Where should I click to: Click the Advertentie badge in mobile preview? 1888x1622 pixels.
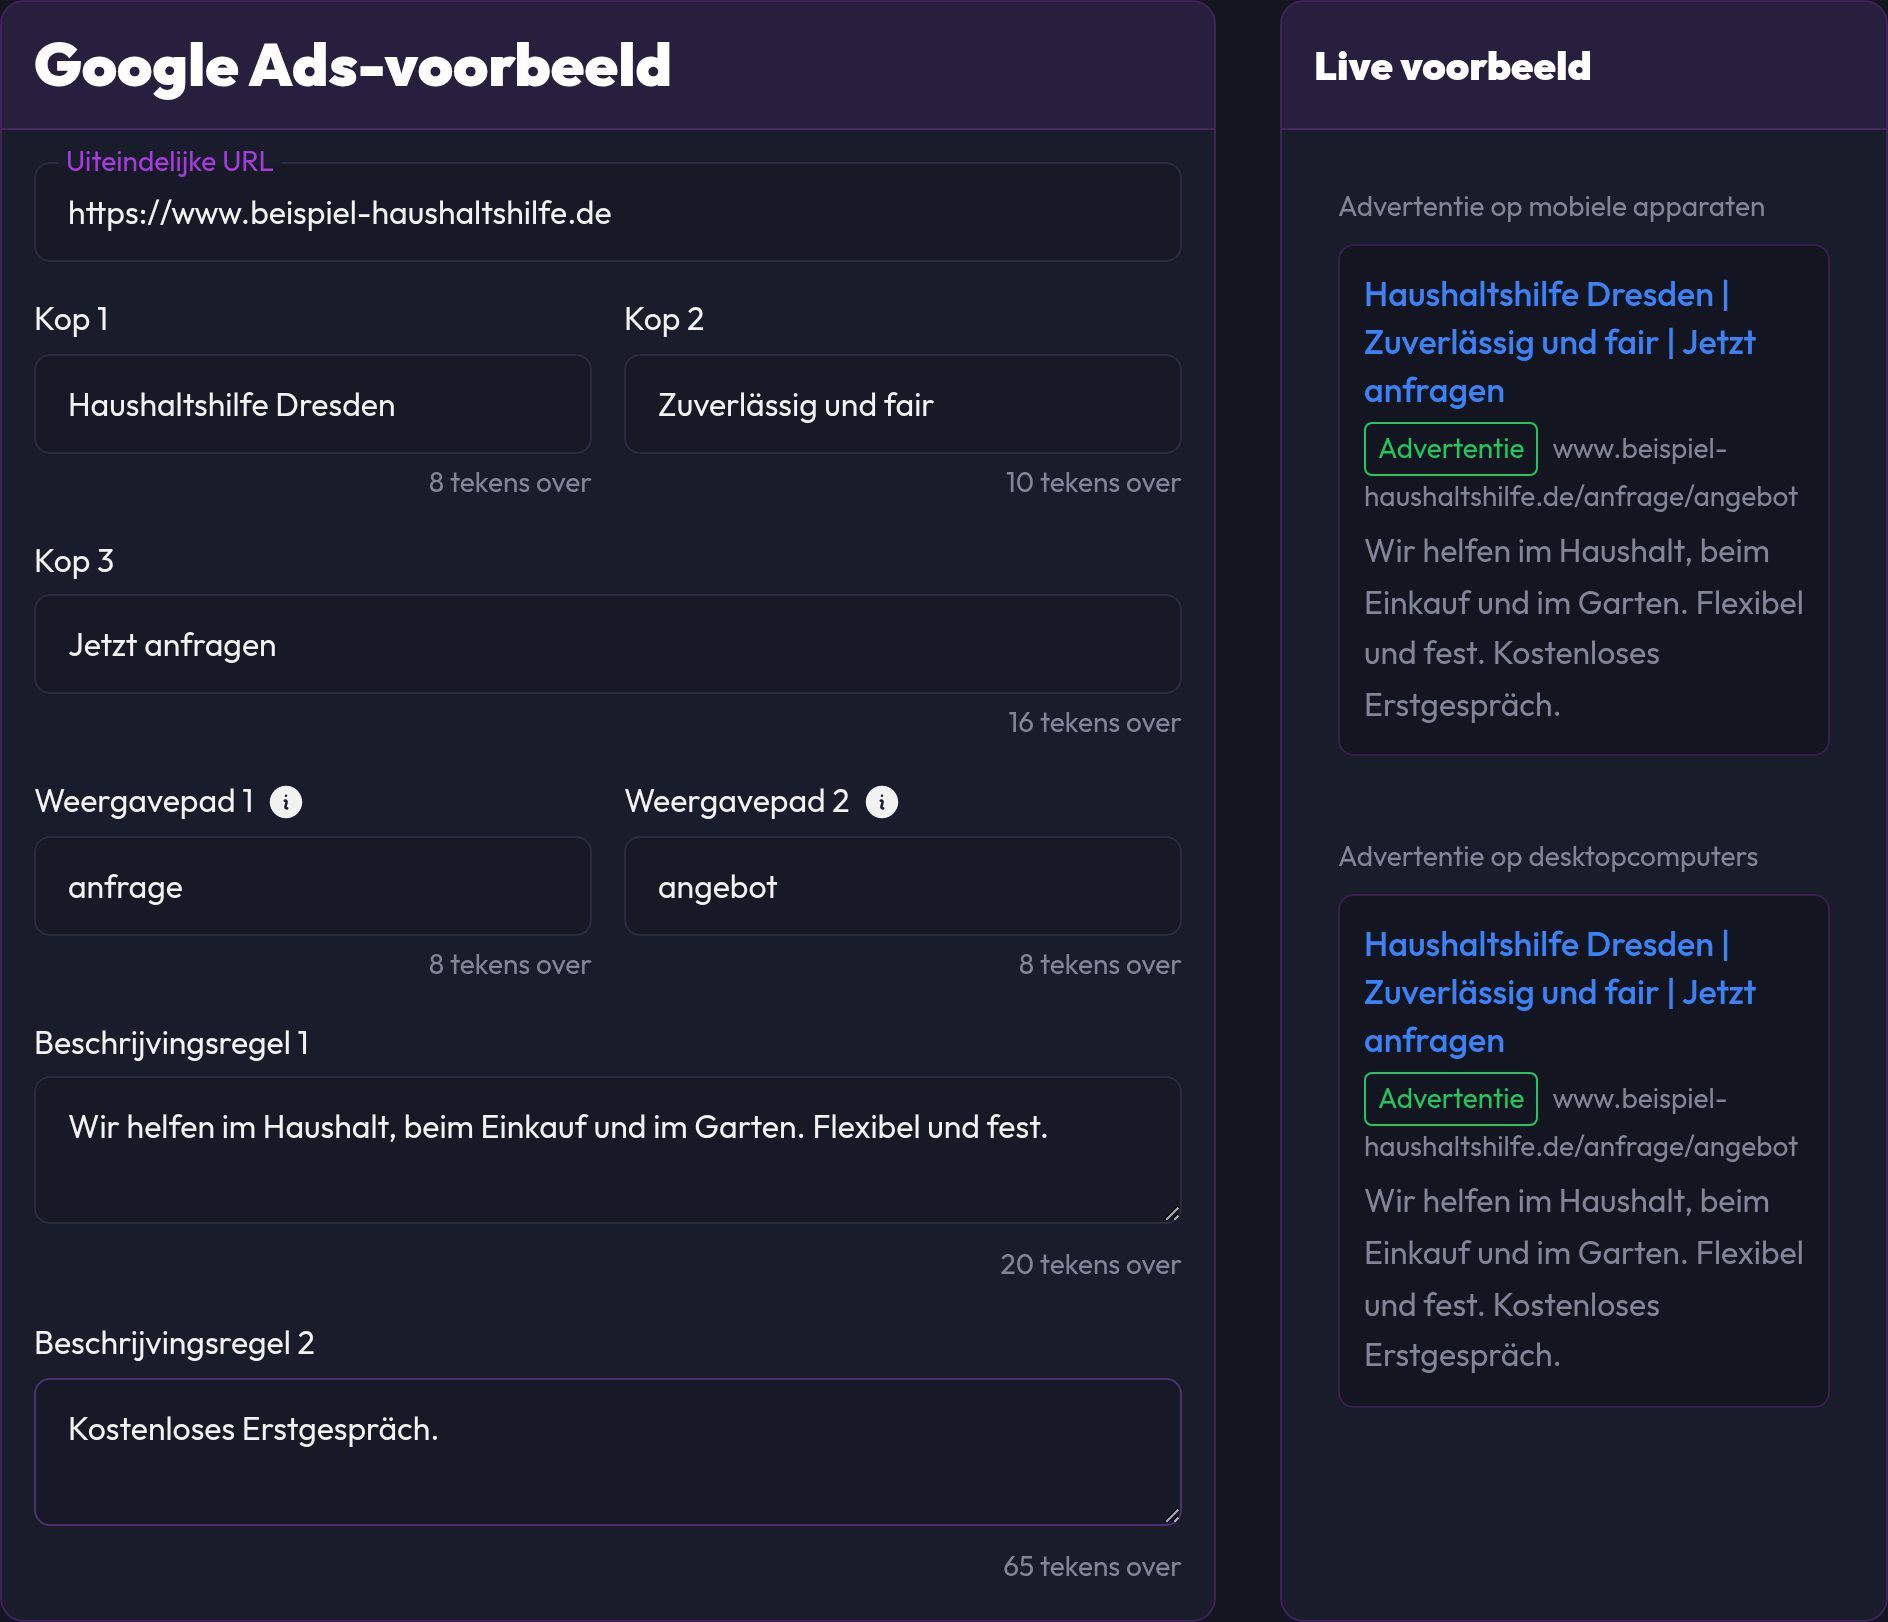(1451, 449)
